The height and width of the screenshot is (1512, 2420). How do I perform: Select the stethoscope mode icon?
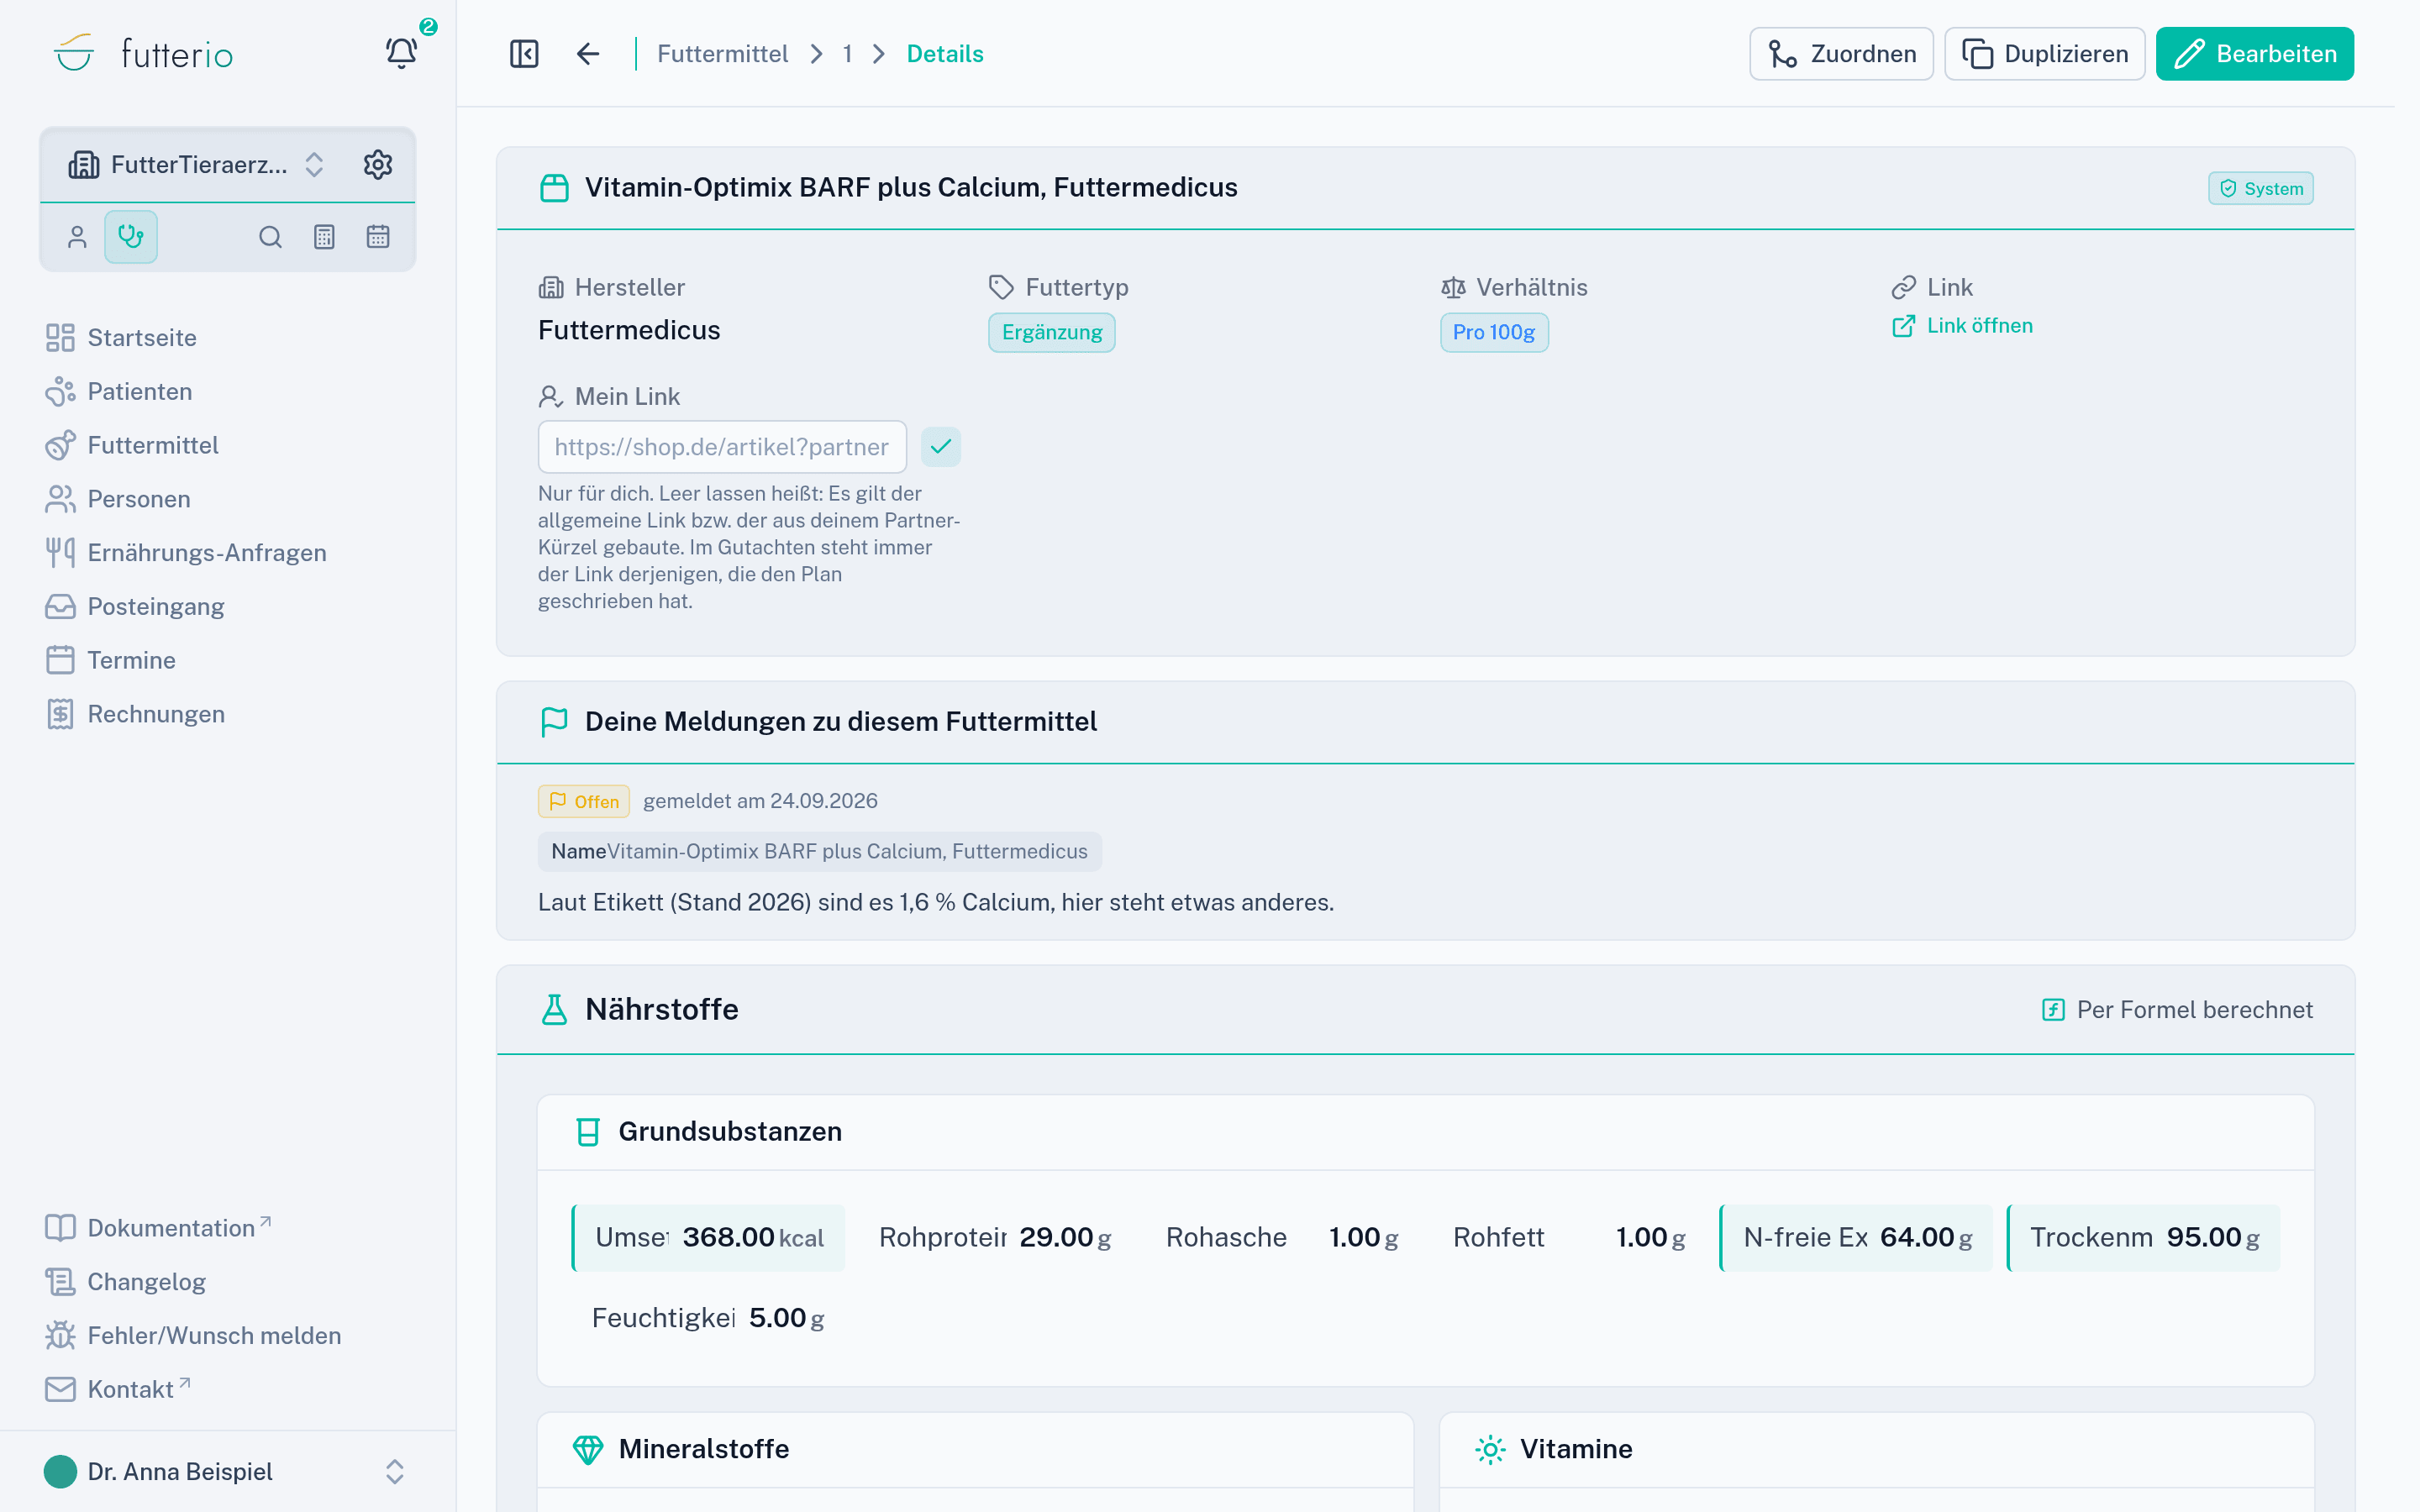point(131,237)
